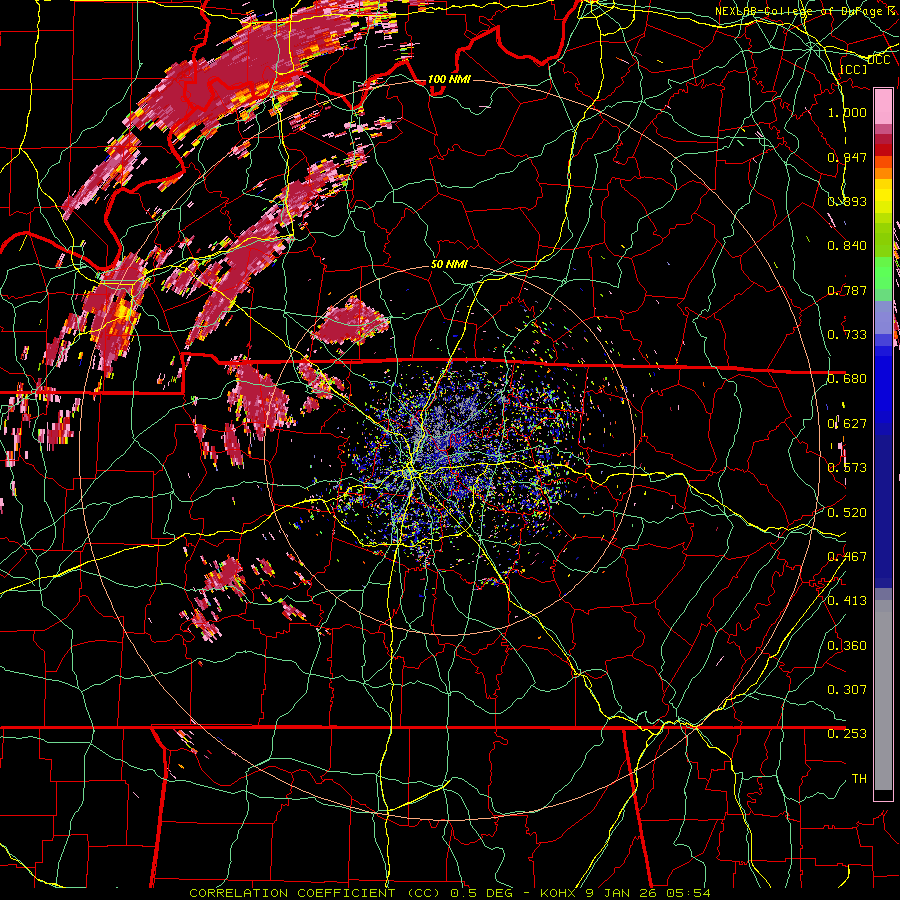Viewport: 900px width, 900px height.
Task: Click the 100 NMI range ring label
Action: [x=449, y=79]
